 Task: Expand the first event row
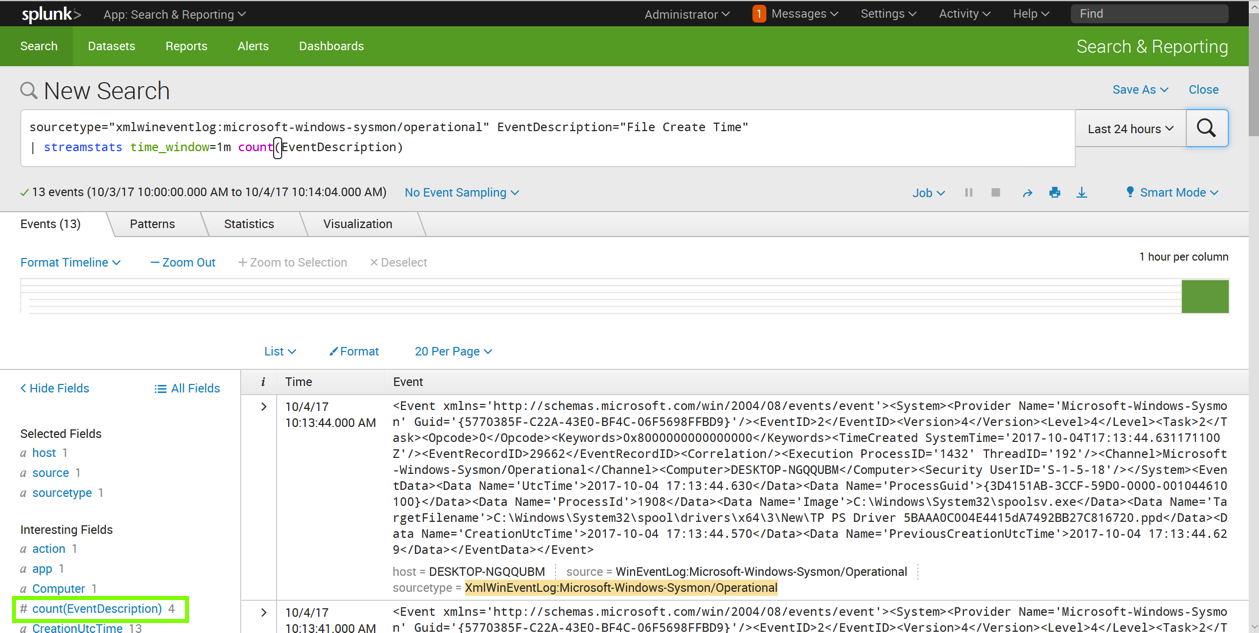(x=264, y=407)
